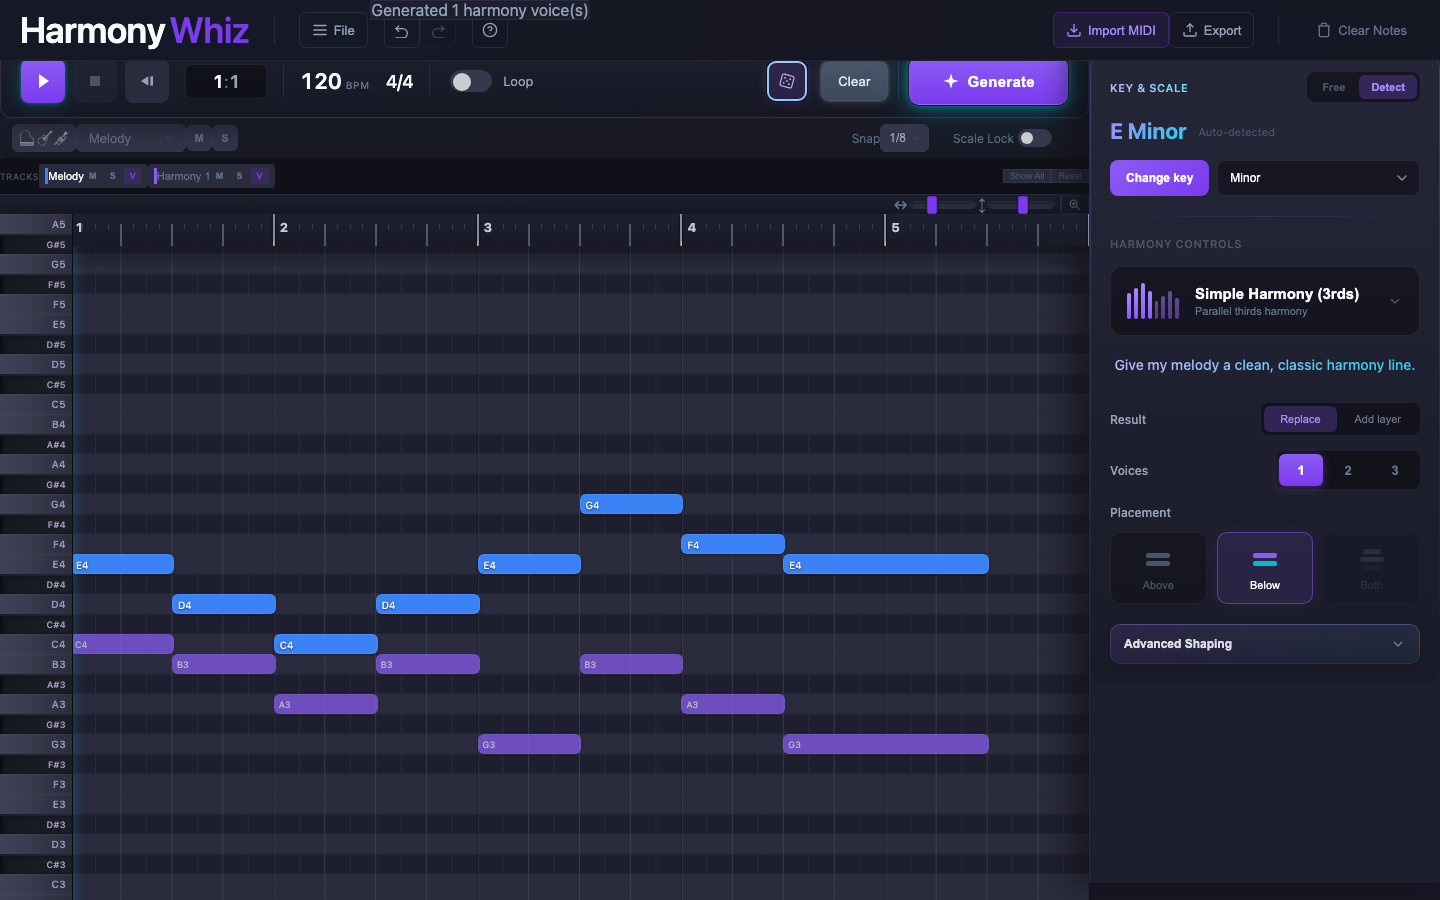Open the File menu
1440x900 pixels.
(x=334, y=30)
